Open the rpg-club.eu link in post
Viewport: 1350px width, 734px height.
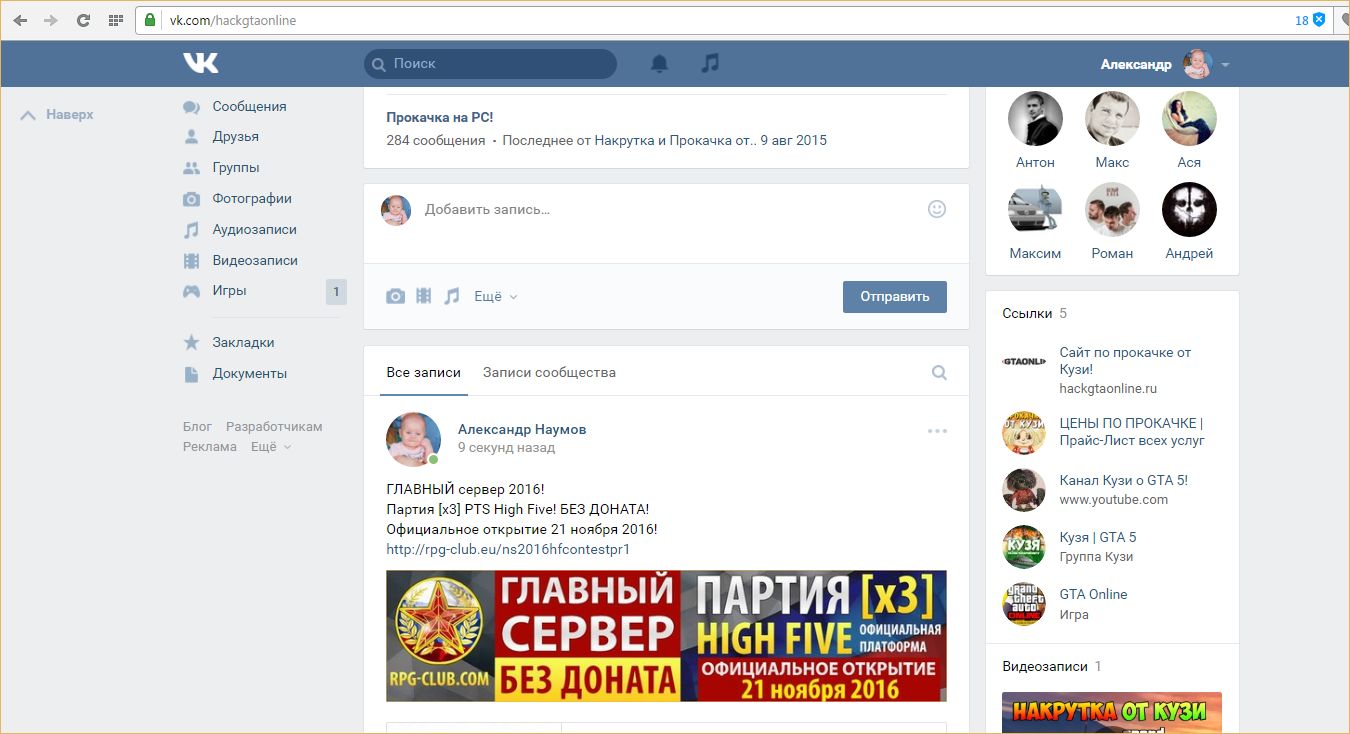click(x=508, y=549)
